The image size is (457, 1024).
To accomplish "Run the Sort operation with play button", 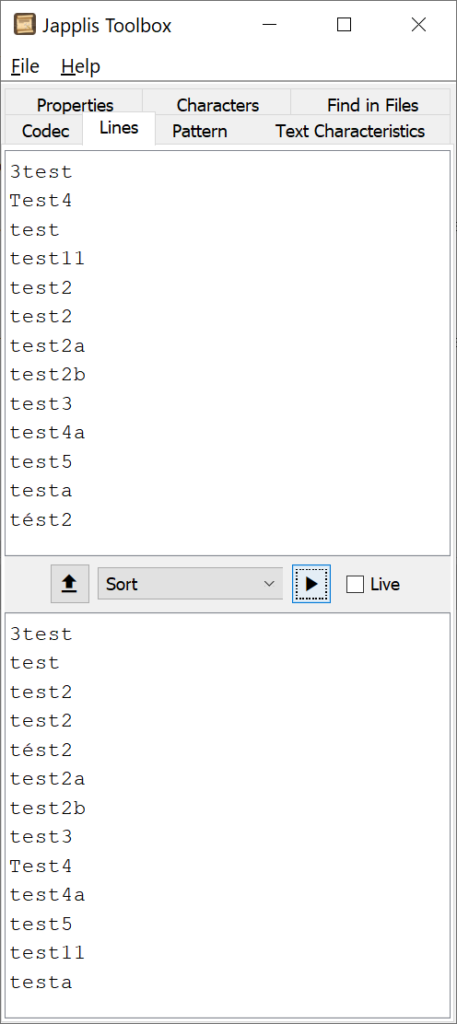I will [x=311, y=584].
